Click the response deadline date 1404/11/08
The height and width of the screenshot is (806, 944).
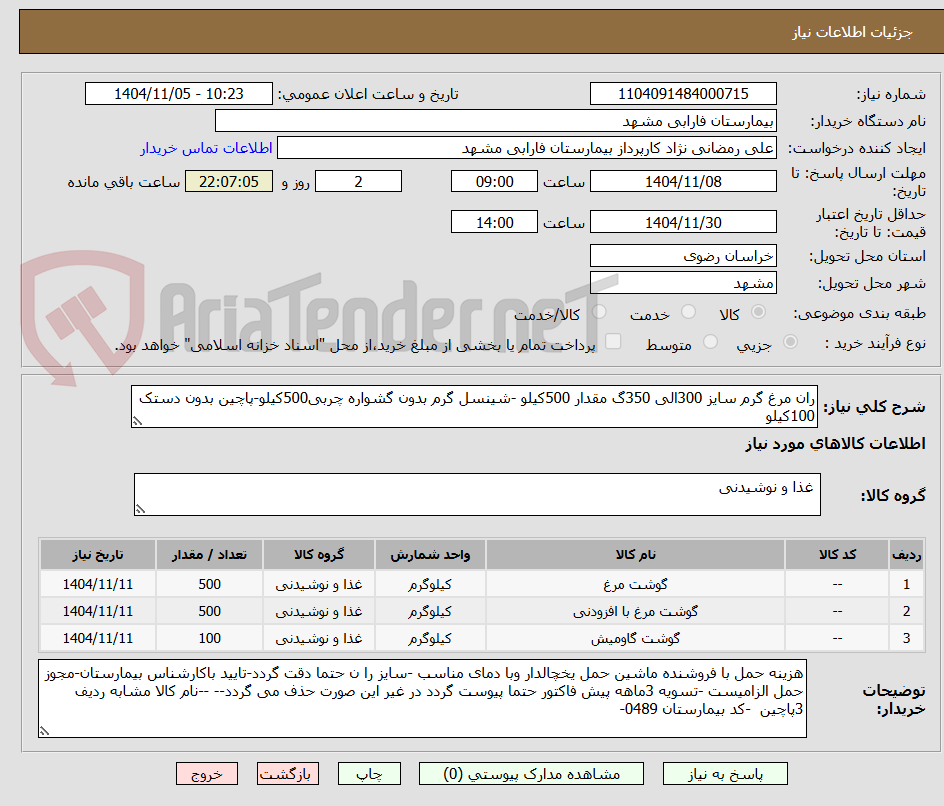(x=683, y=181)
